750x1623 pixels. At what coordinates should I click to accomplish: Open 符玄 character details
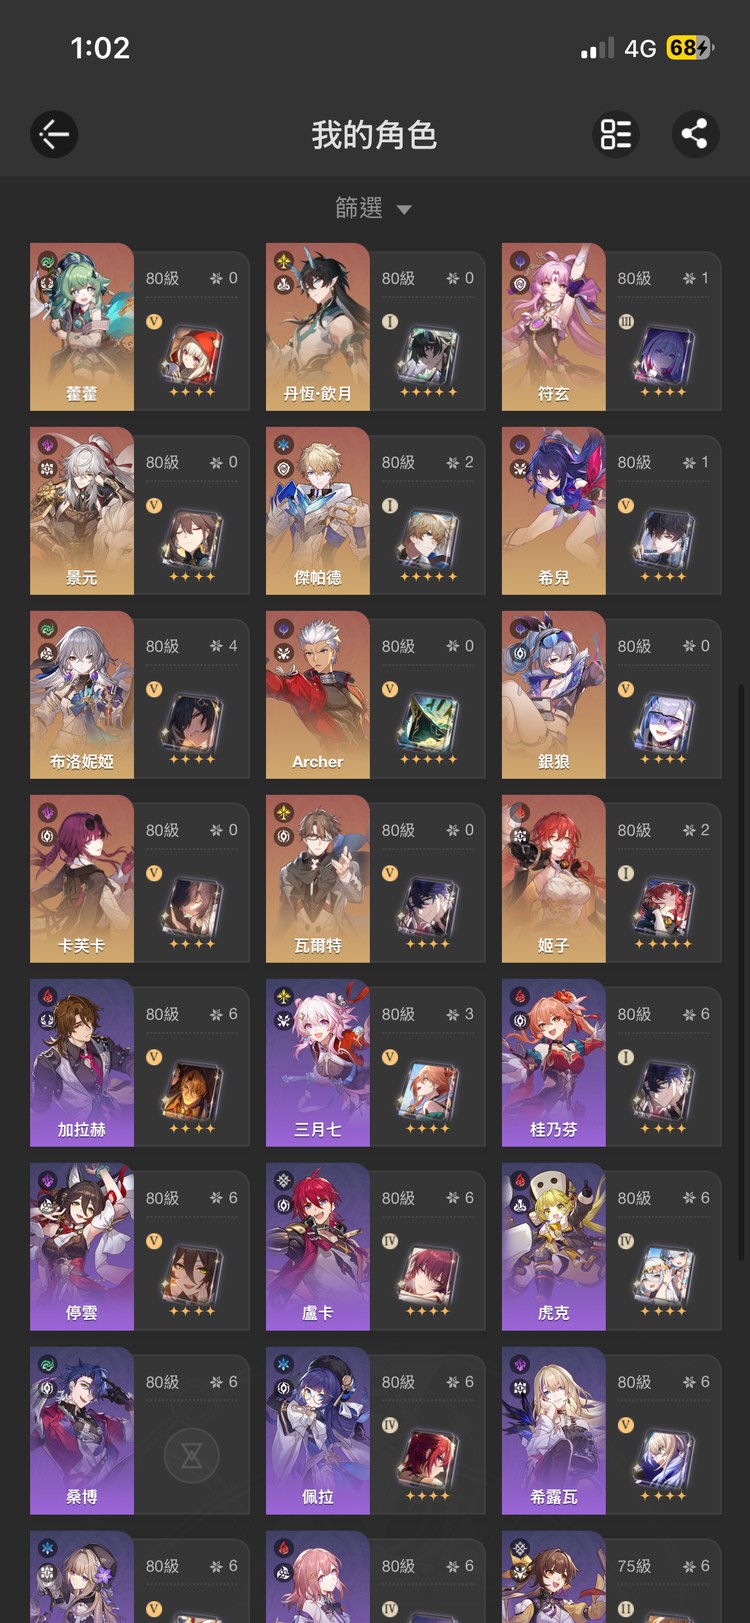611,327
